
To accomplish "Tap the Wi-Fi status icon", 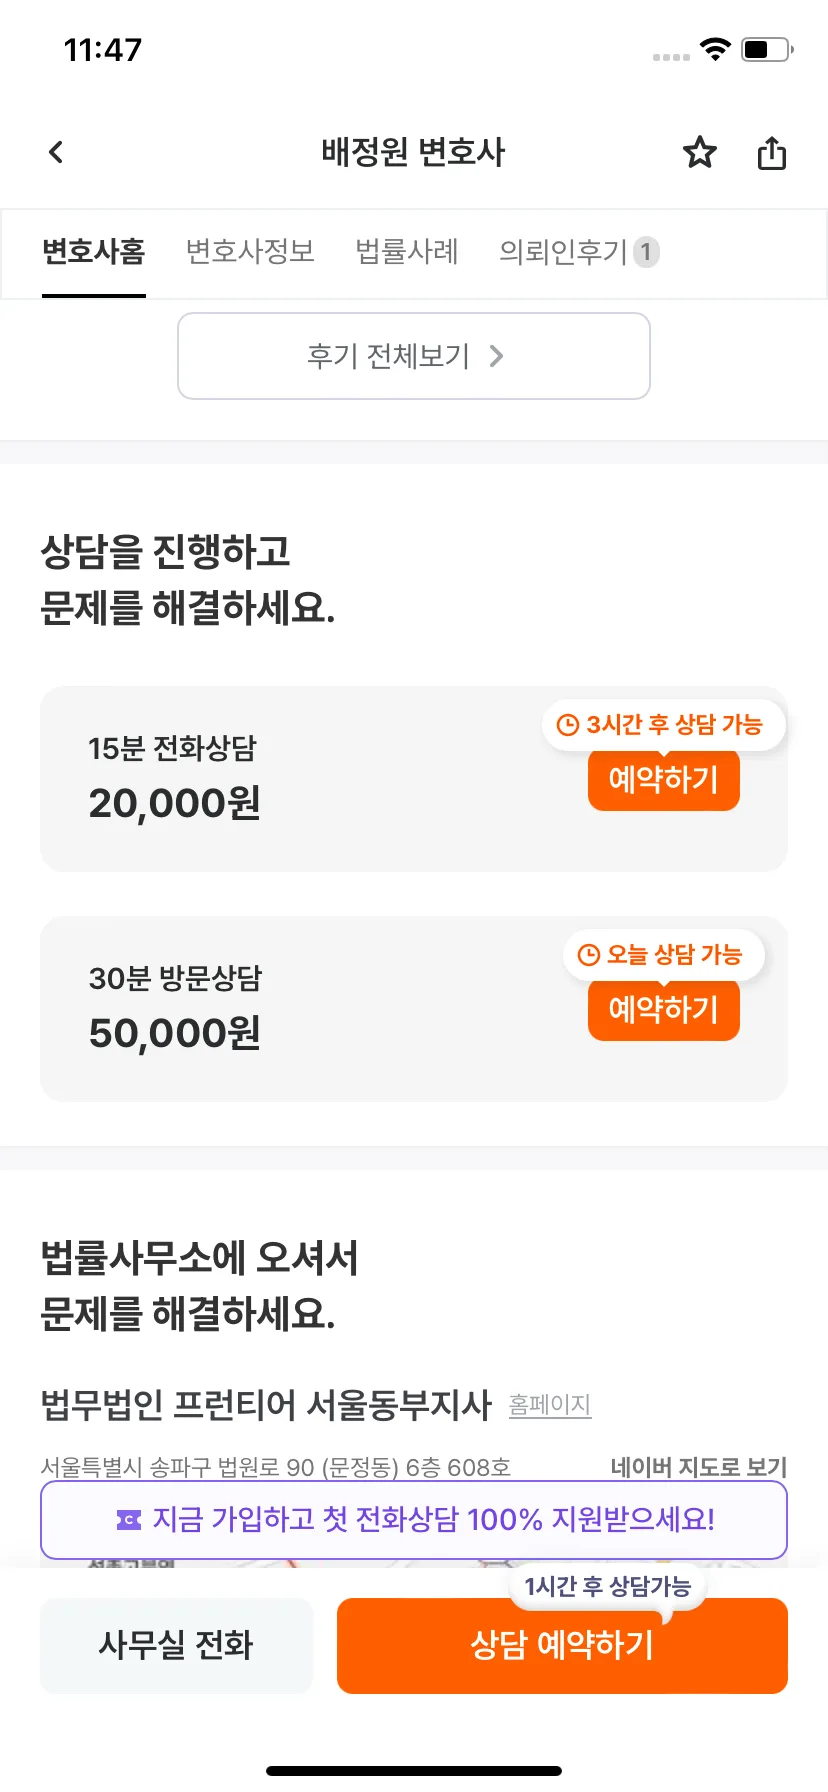I will pos(715,49).
